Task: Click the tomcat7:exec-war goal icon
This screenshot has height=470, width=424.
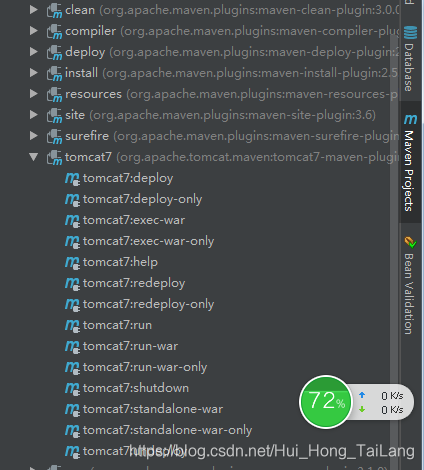Action: pyautogui.click(x=72, y=221)
